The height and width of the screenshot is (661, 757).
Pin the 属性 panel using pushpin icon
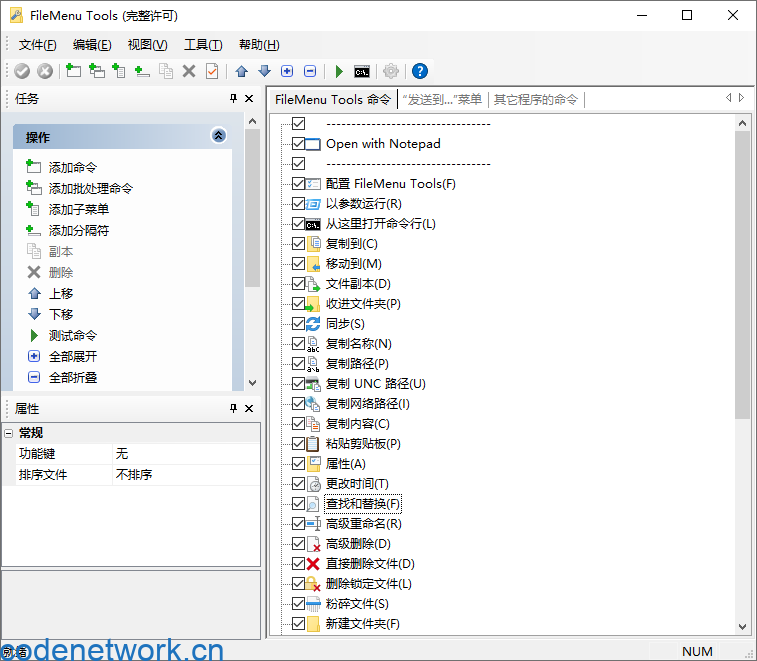233,408
